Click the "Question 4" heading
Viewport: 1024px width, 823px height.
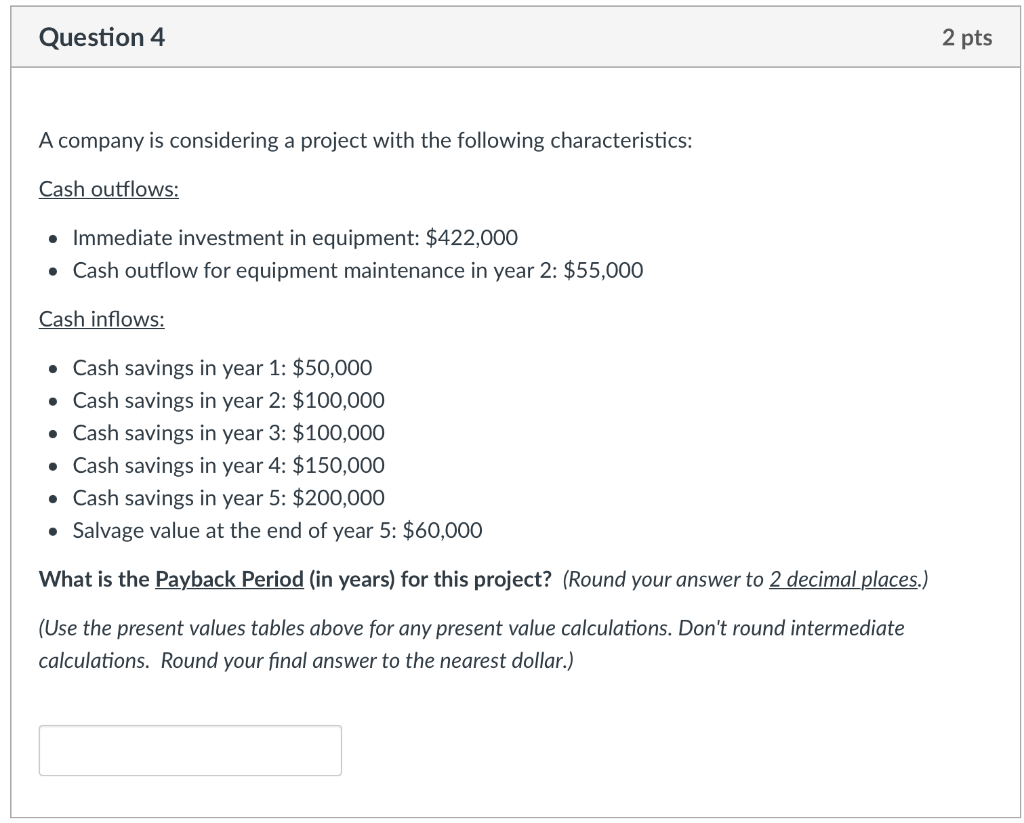[102, 38]
